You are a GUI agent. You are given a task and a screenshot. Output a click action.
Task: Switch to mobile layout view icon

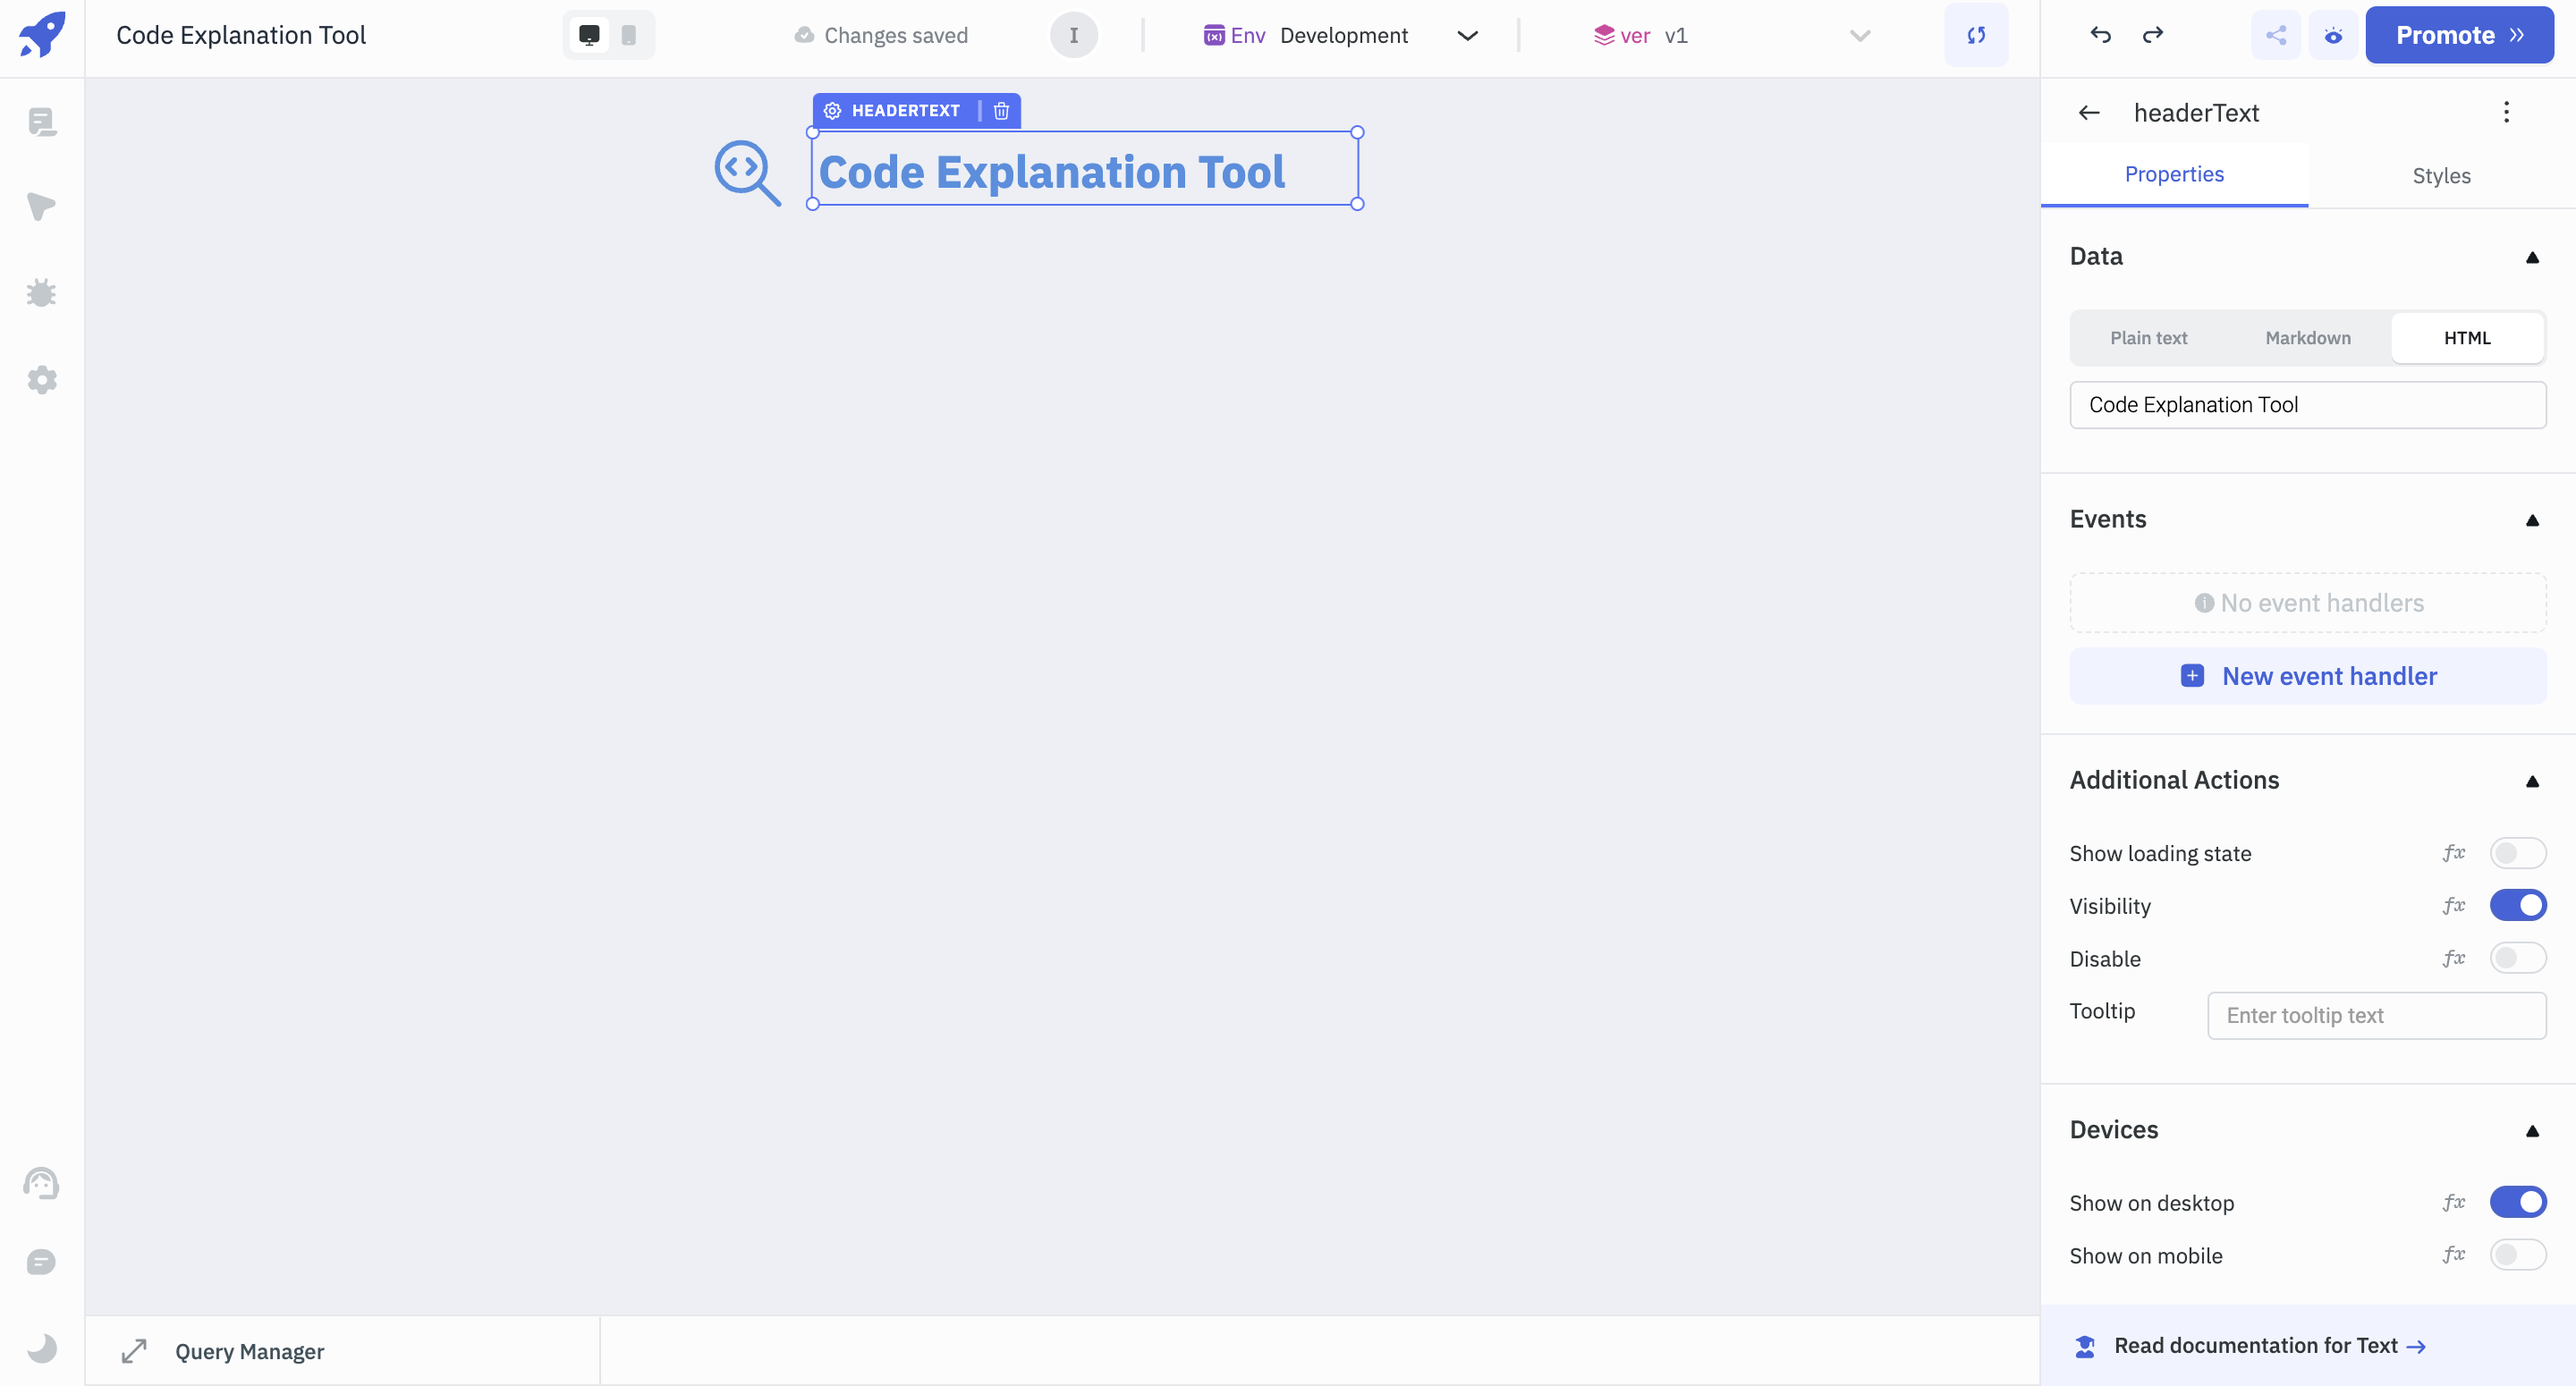point(629,35)
